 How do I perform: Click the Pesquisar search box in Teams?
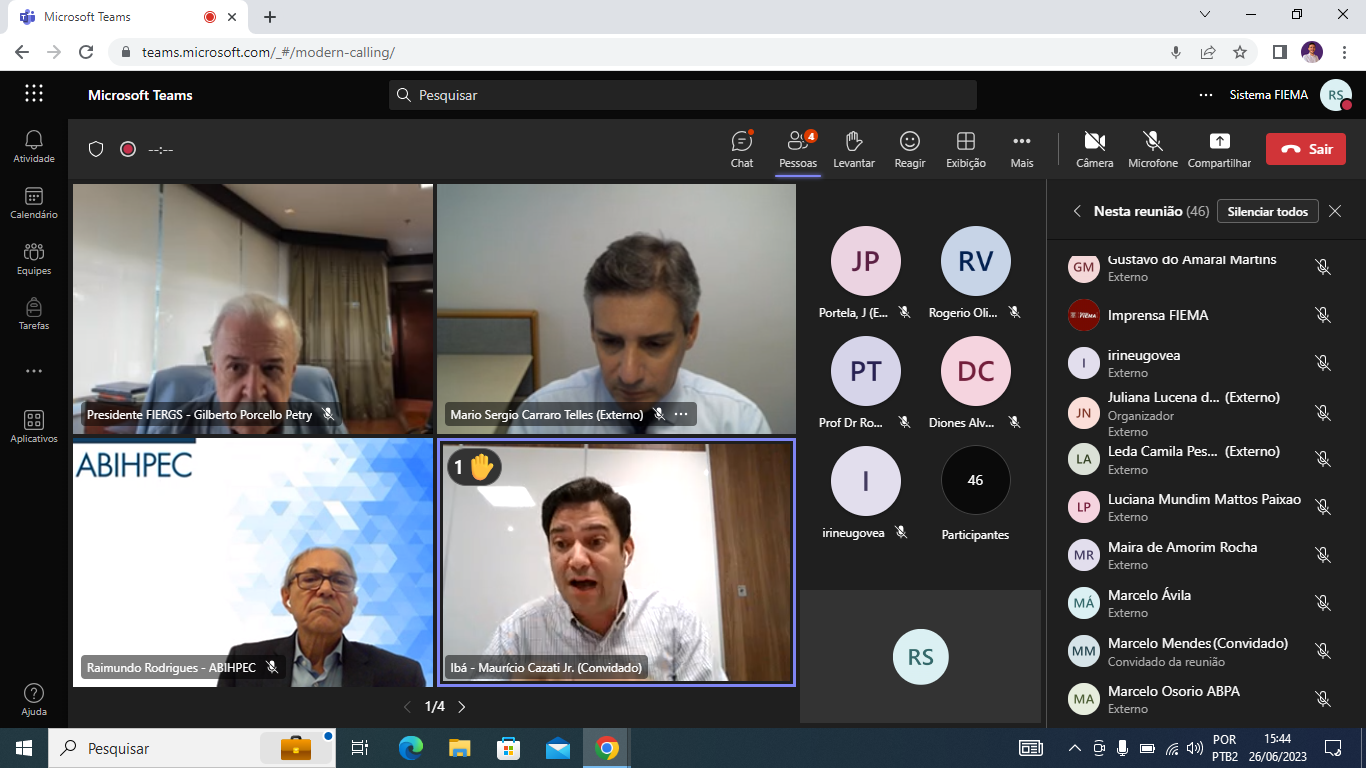[683, 95]
